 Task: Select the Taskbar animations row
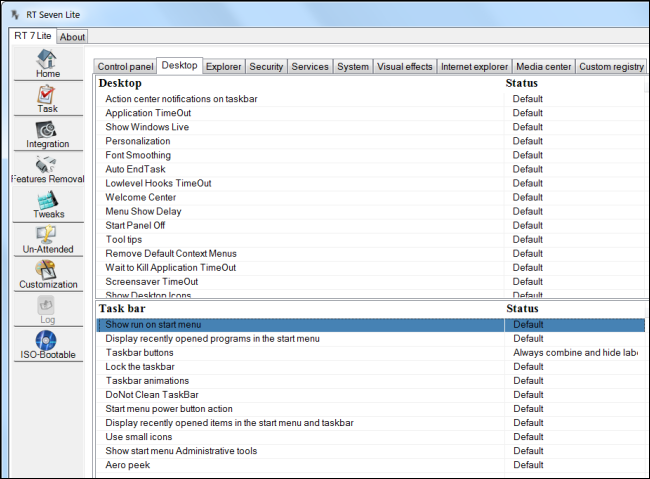click(371, 381)
